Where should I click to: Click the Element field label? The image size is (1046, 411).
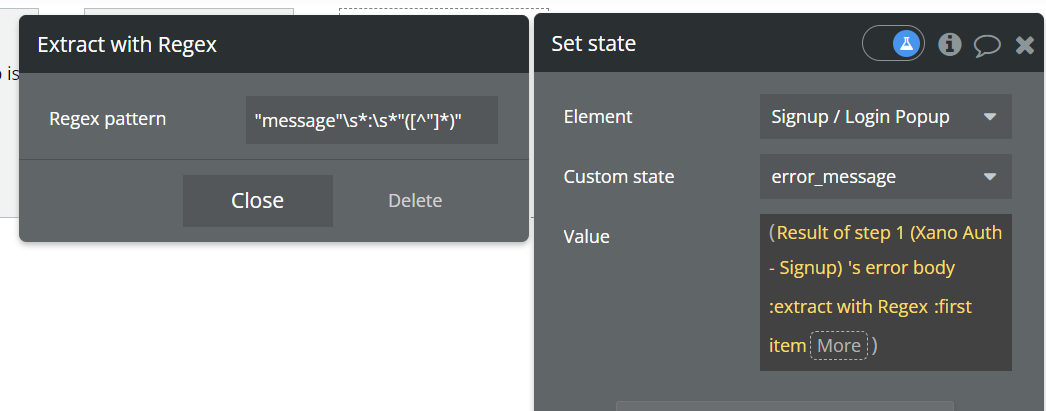click(598, 117)
